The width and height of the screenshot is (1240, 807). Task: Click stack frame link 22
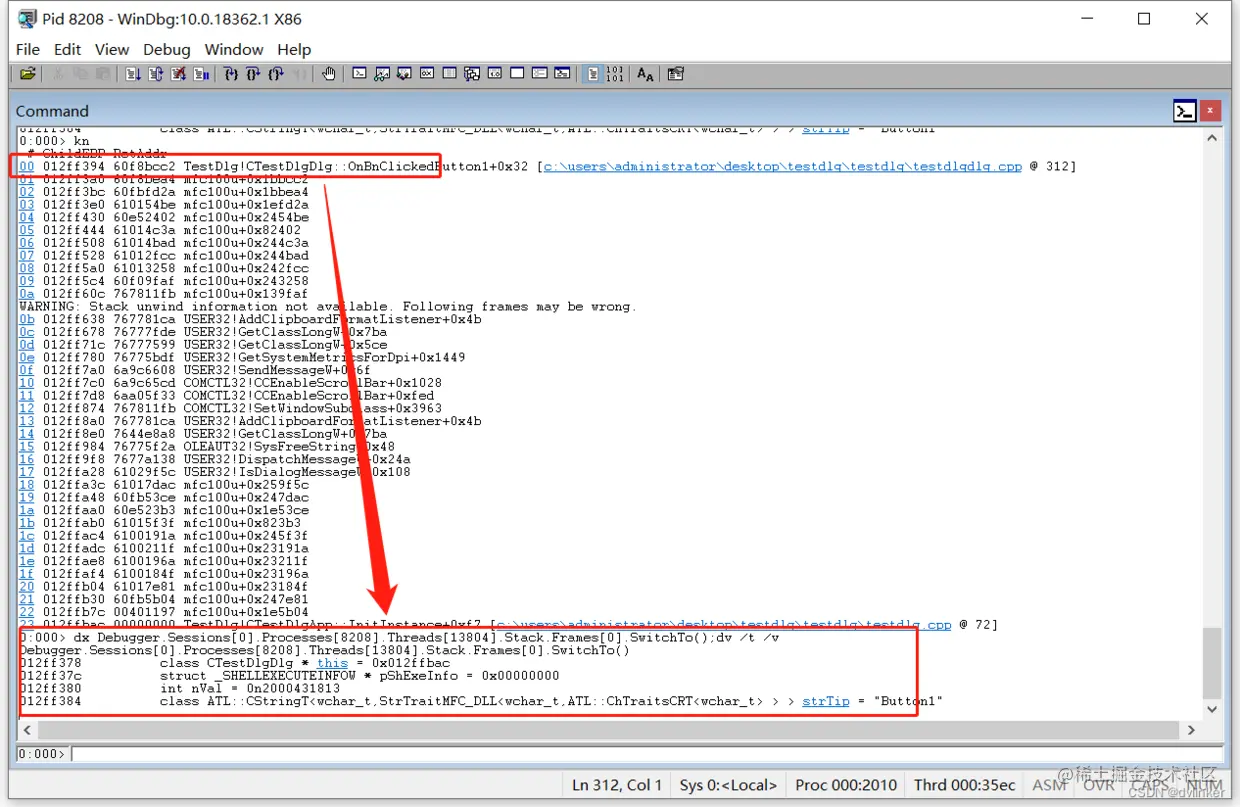tap(27, 612)
